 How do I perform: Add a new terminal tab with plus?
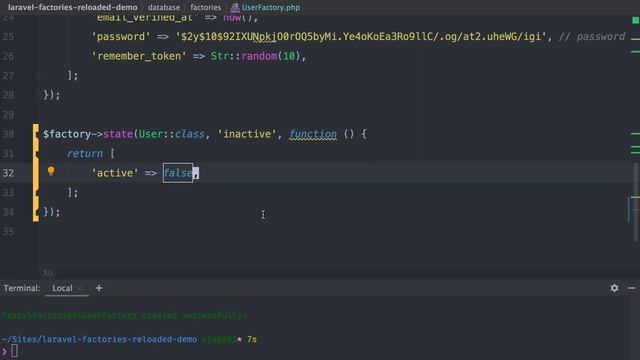pos(99,288)
